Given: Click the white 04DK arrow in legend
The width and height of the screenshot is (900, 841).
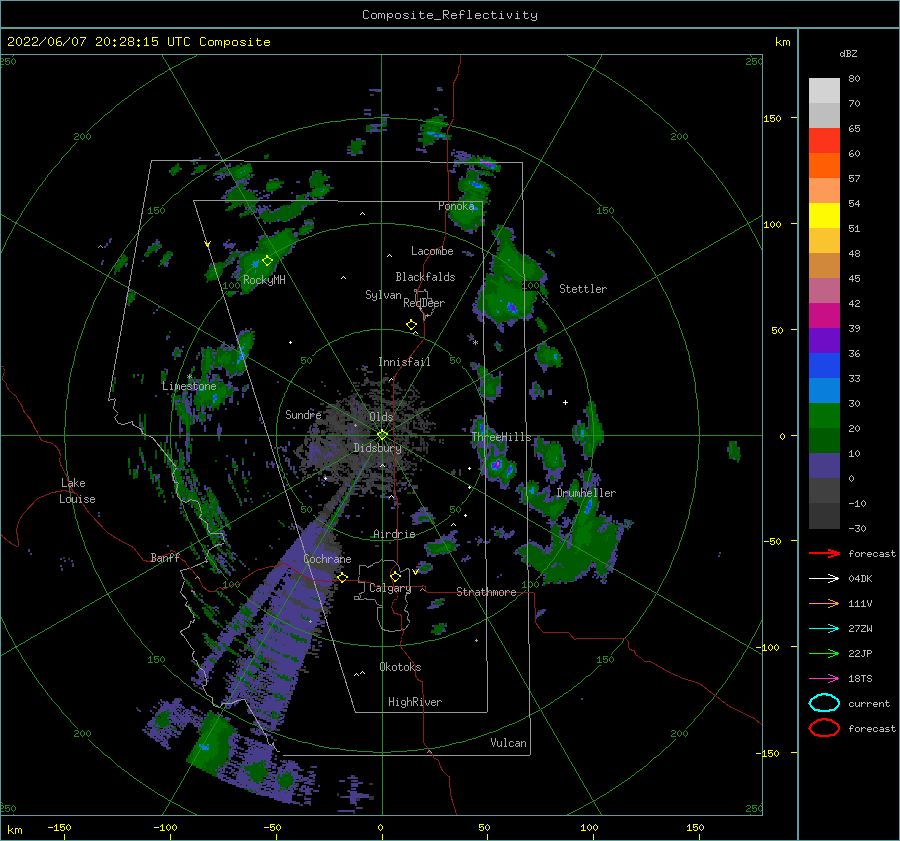Looking at the screenshot, I should pyautogui.click(x=824, y=579).
